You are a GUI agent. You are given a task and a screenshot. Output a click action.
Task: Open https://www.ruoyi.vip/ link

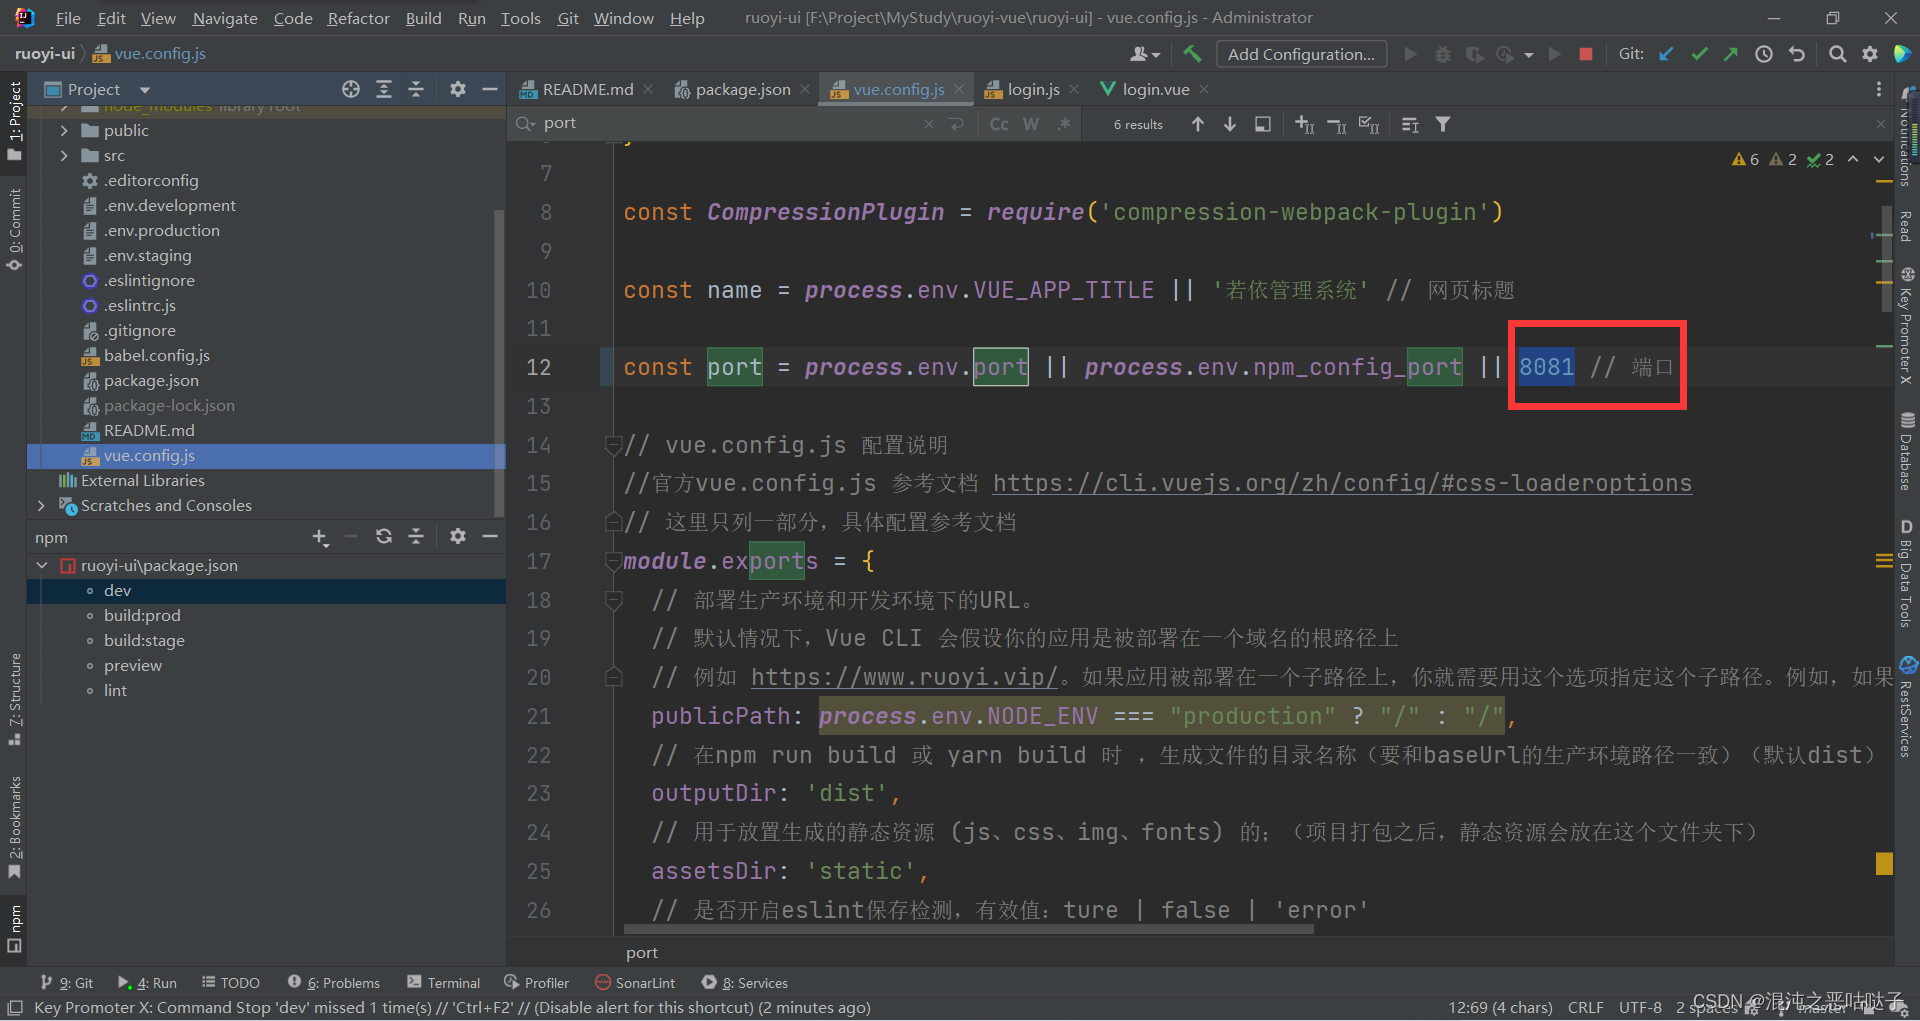[x=904, y=677]
